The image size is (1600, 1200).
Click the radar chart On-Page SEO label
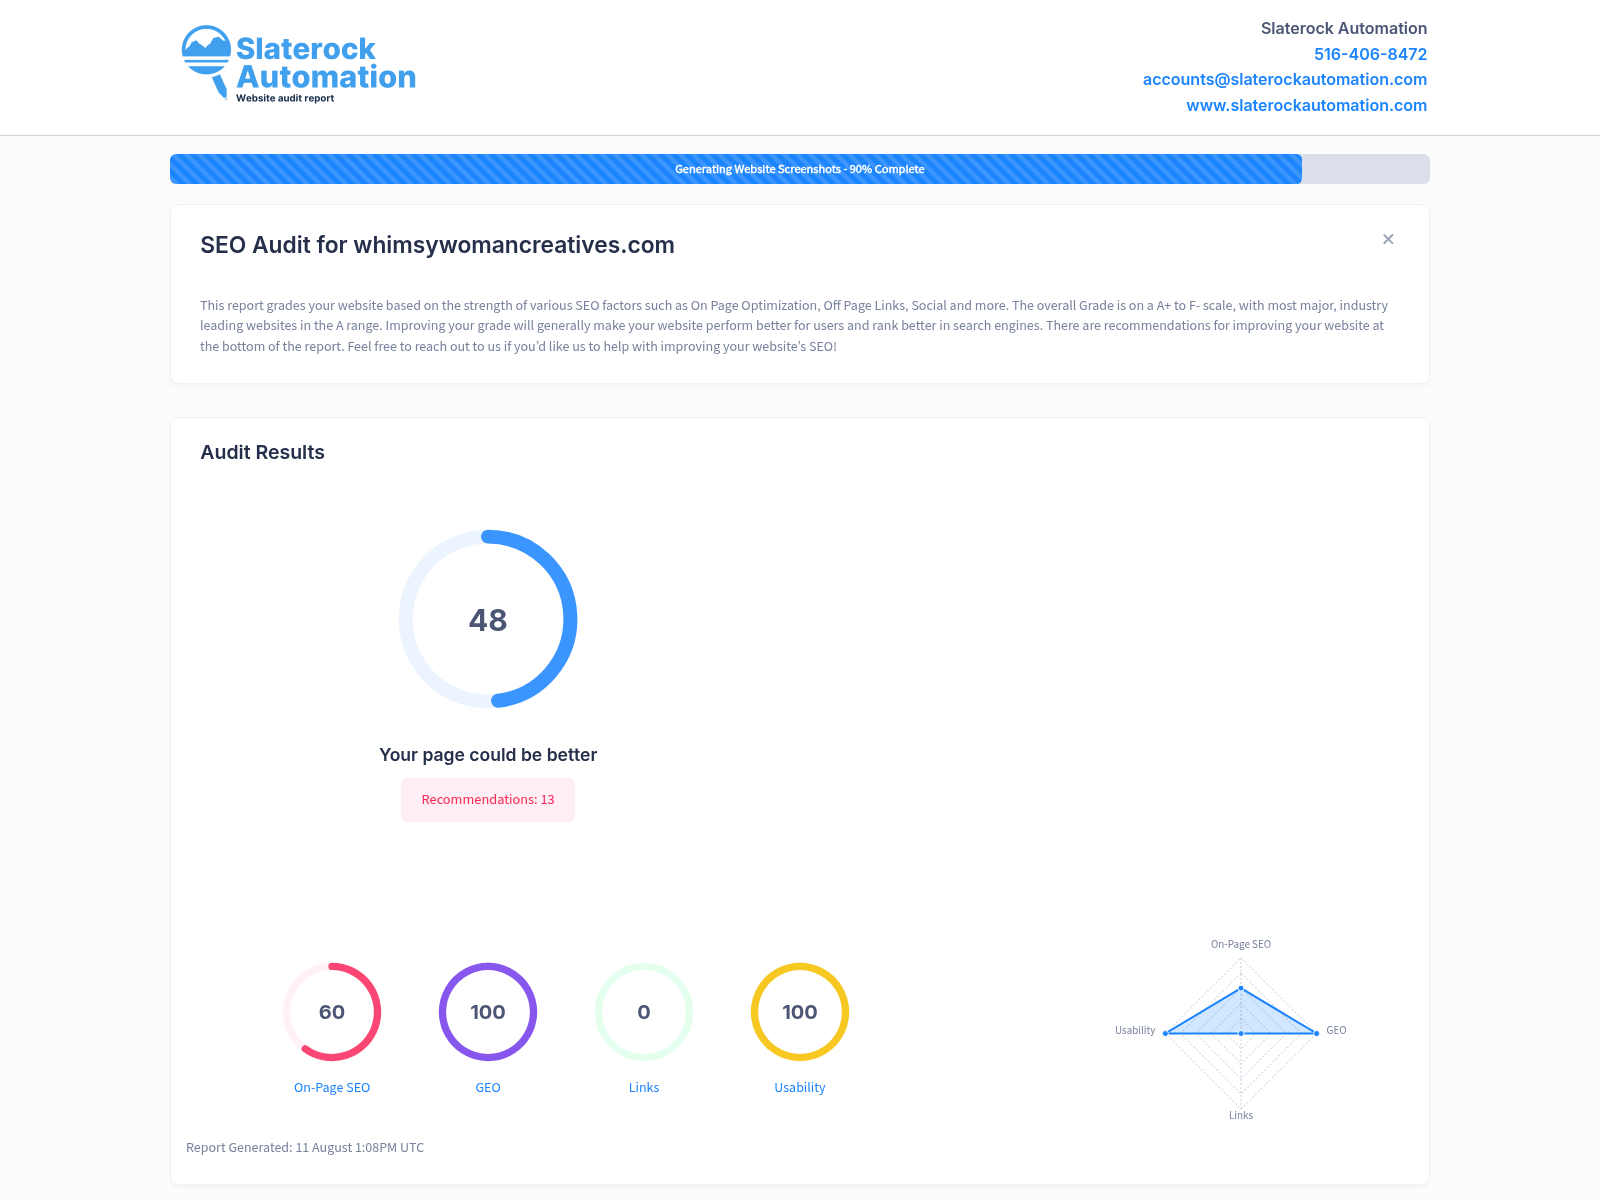coord(1241,944)
